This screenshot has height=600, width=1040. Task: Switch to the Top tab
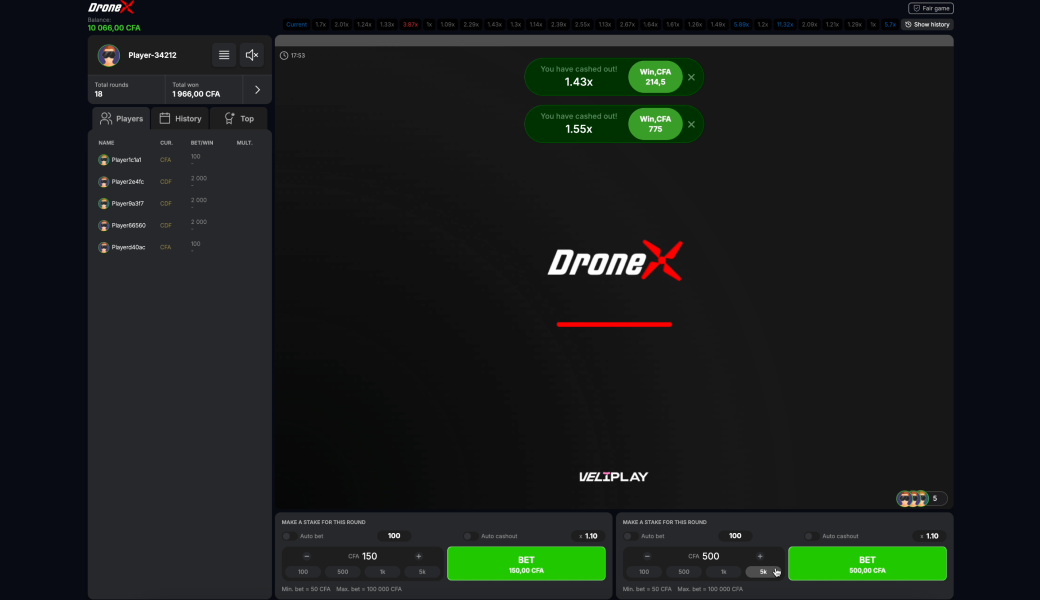point(240,118)
